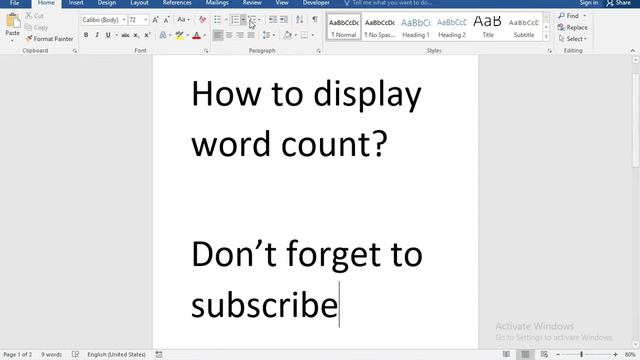
Task: Click Sign in
Action: tap(589, 3)
